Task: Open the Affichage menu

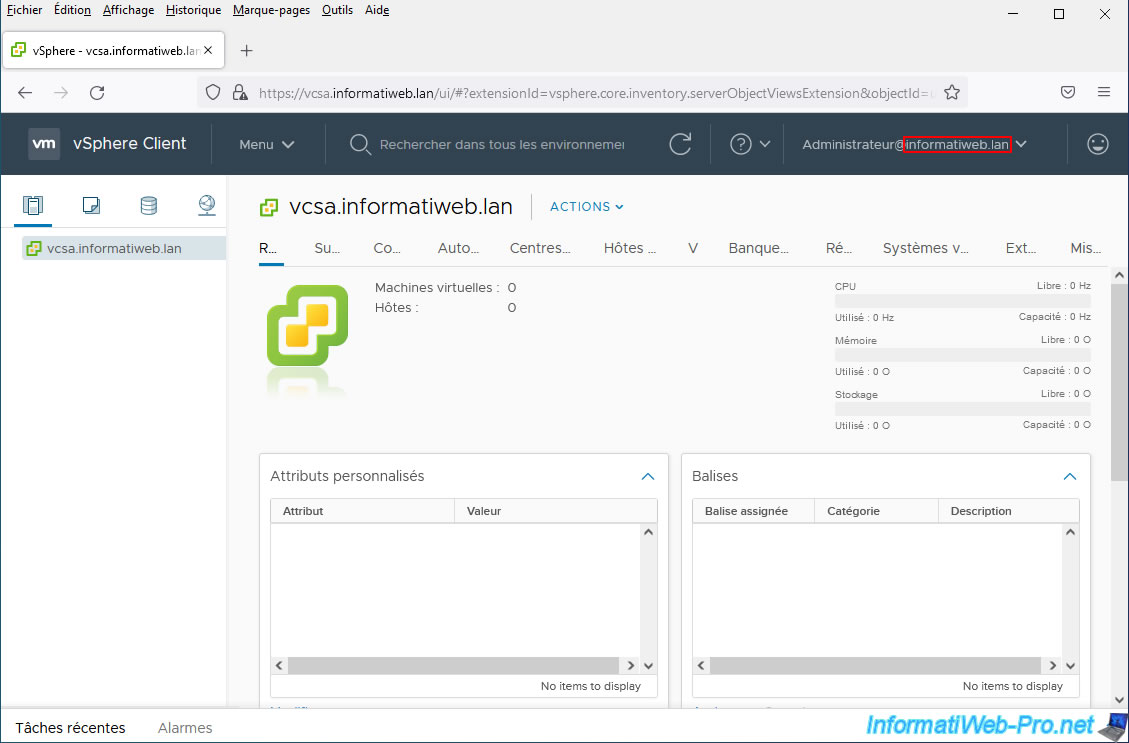Action: click(128, 10)
